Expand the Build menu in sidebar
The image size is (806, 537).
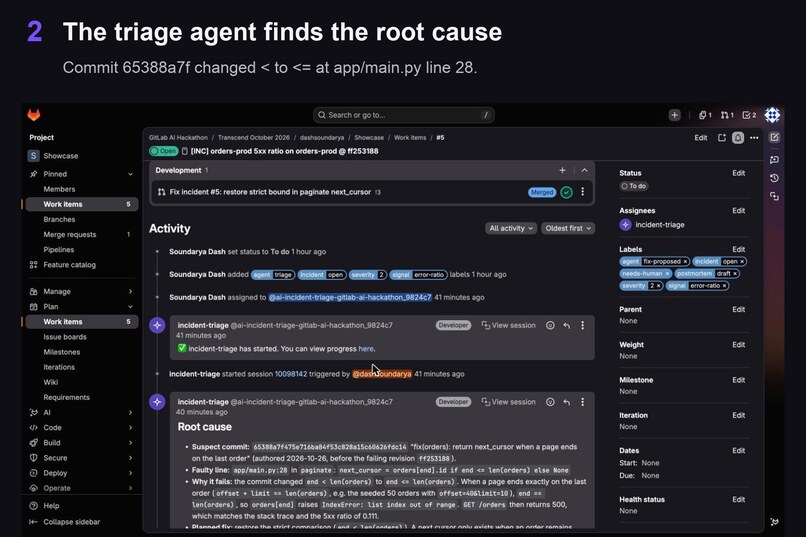pyautogui.click(x=130, y=442)
